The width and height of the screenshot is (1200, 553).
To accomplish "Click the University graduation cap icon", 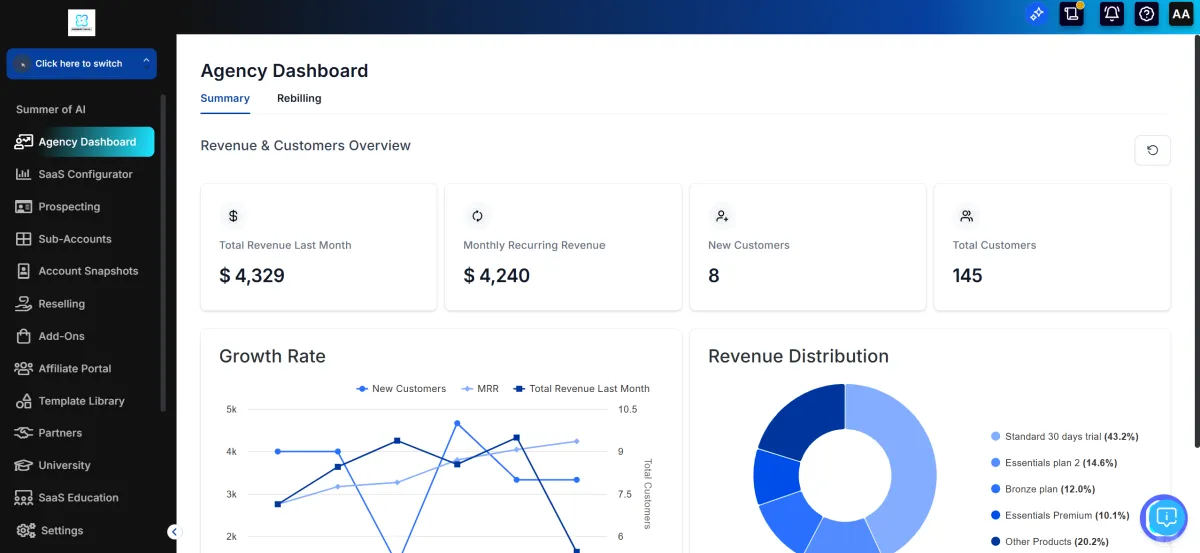I will [x=24, y=466].
